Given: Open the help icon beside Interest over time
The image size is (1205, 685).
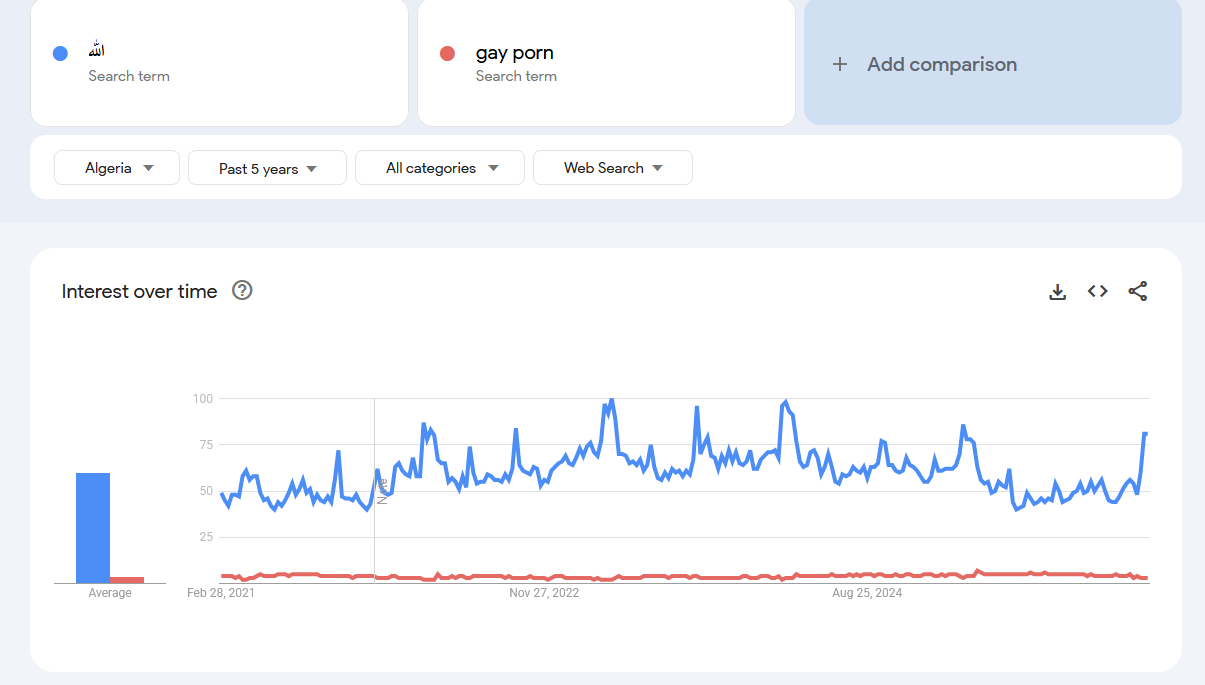Looking at the screenshot, I should click(242, 290).
